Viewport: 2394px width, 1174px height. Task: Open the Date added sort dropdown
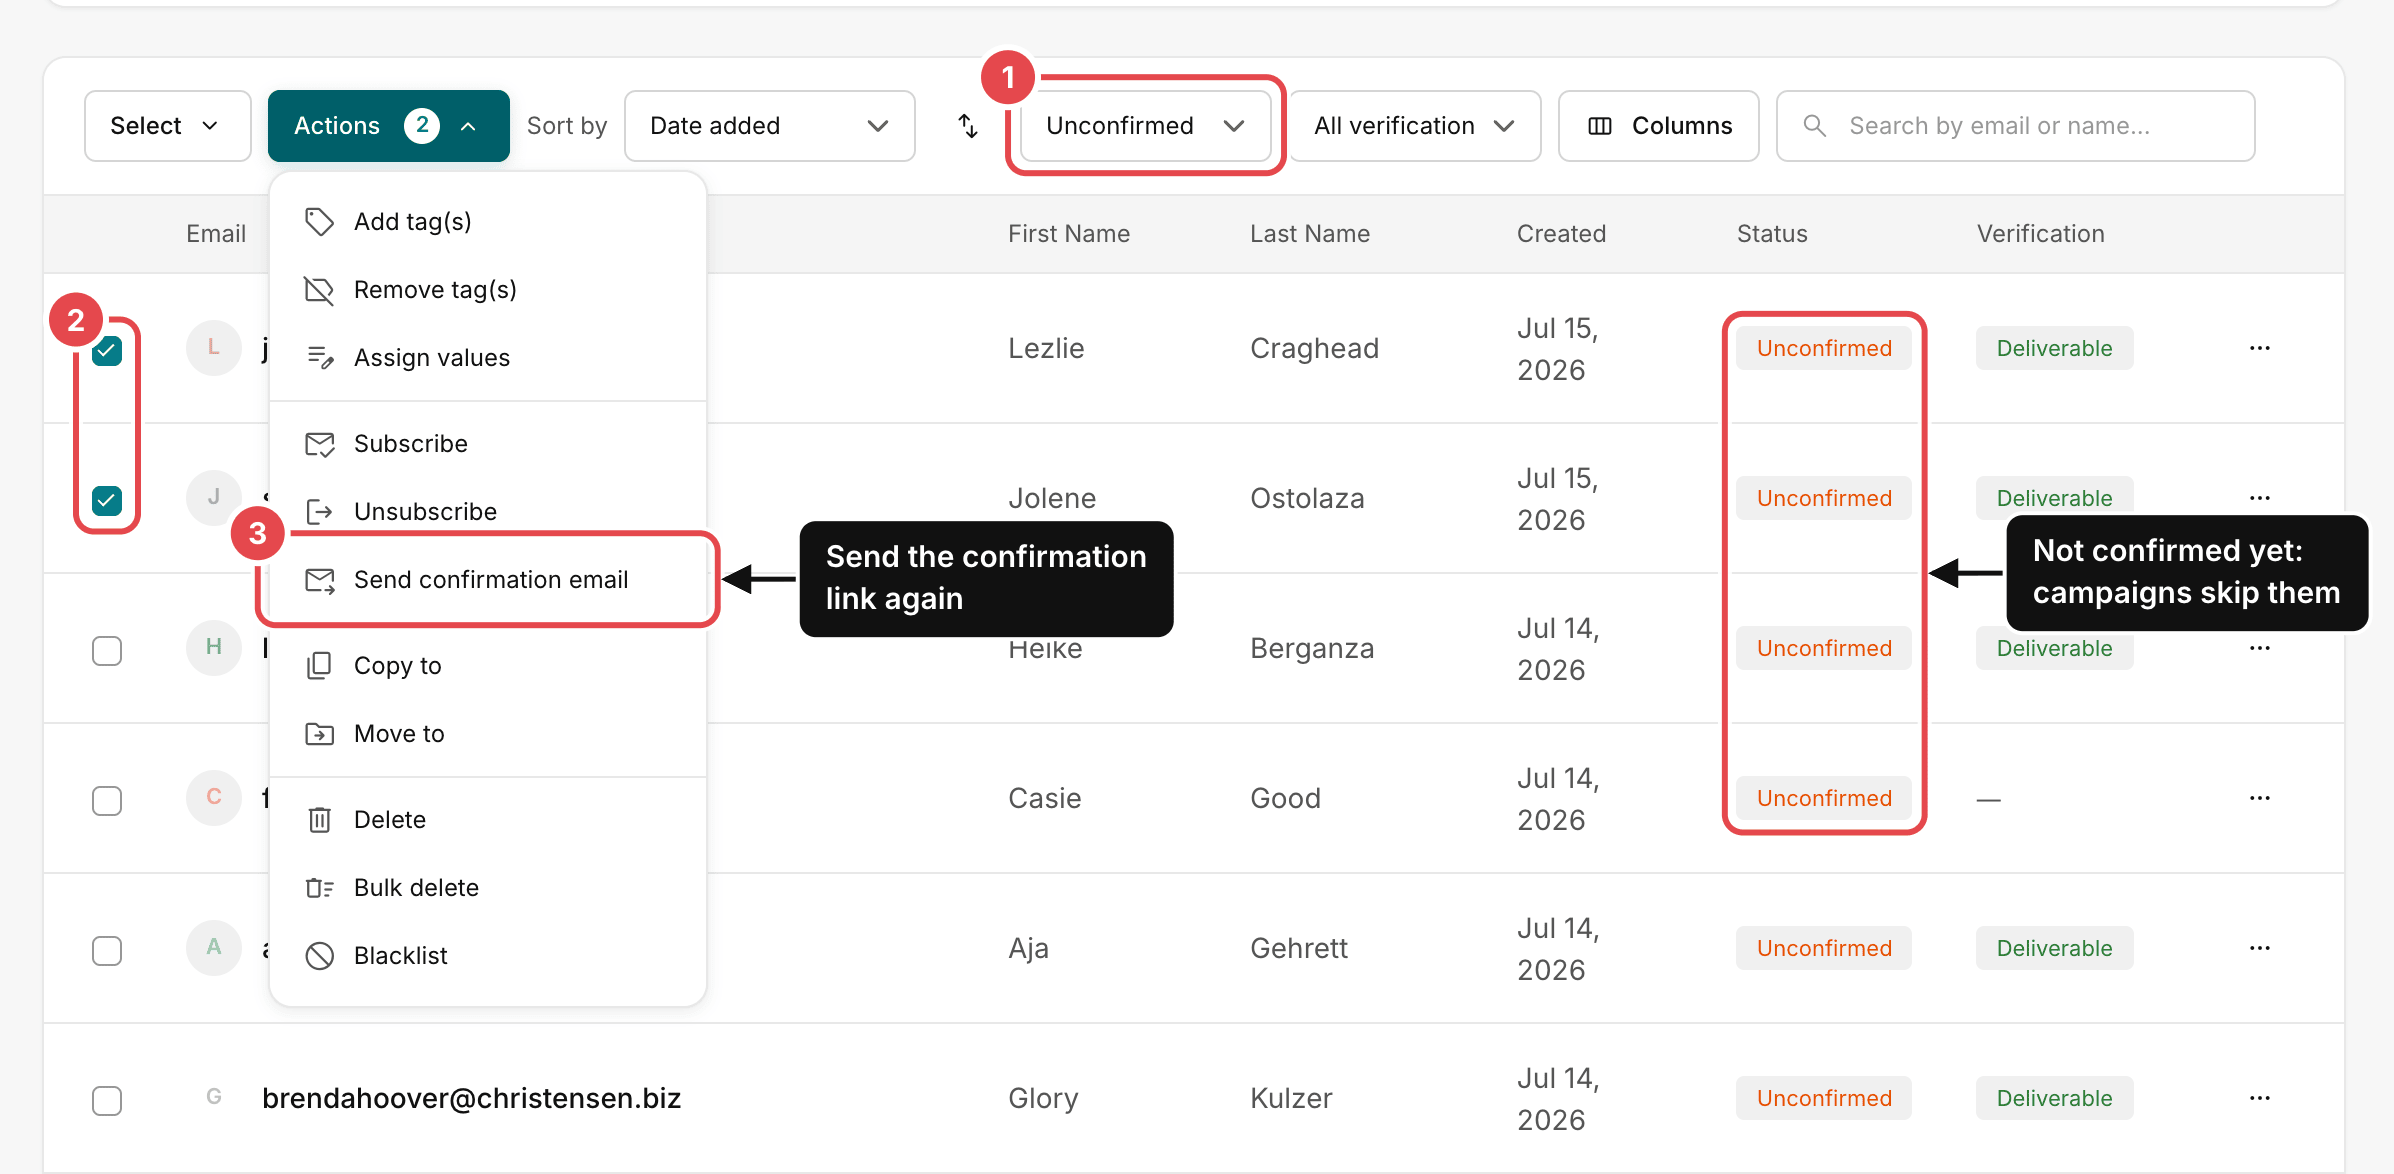(769, 126)
